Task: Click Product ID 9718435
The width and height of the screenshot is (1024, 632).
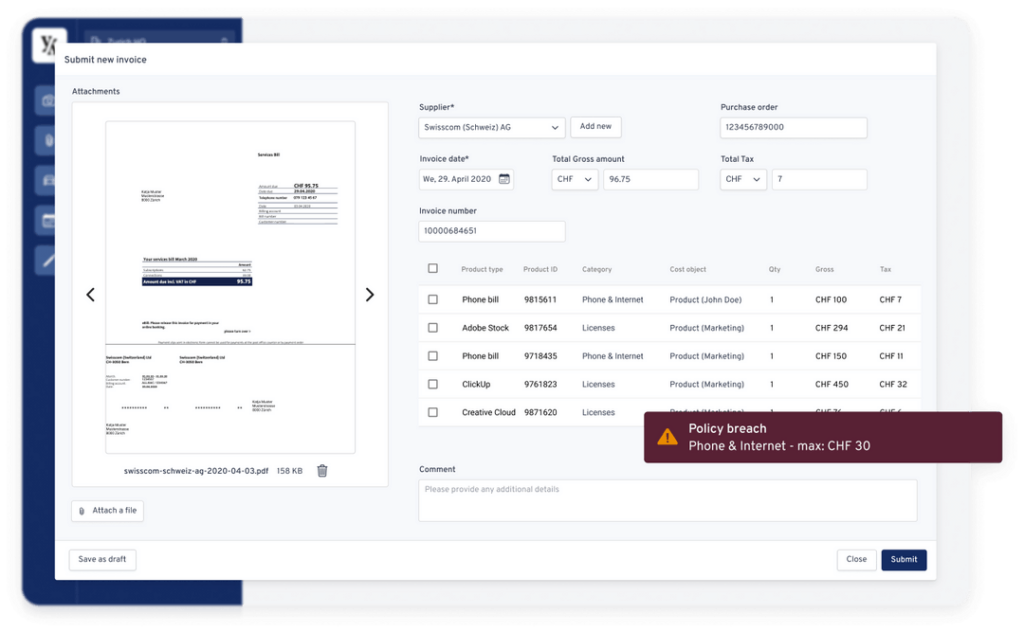Action: pos(540,356)
